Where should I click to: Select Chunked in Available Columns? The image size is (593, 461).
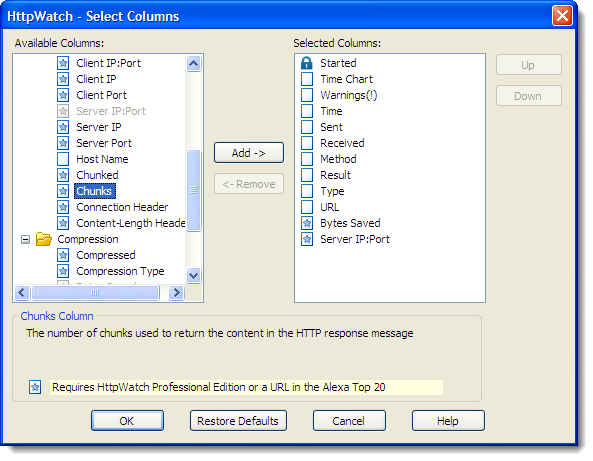tap(98, 175)
